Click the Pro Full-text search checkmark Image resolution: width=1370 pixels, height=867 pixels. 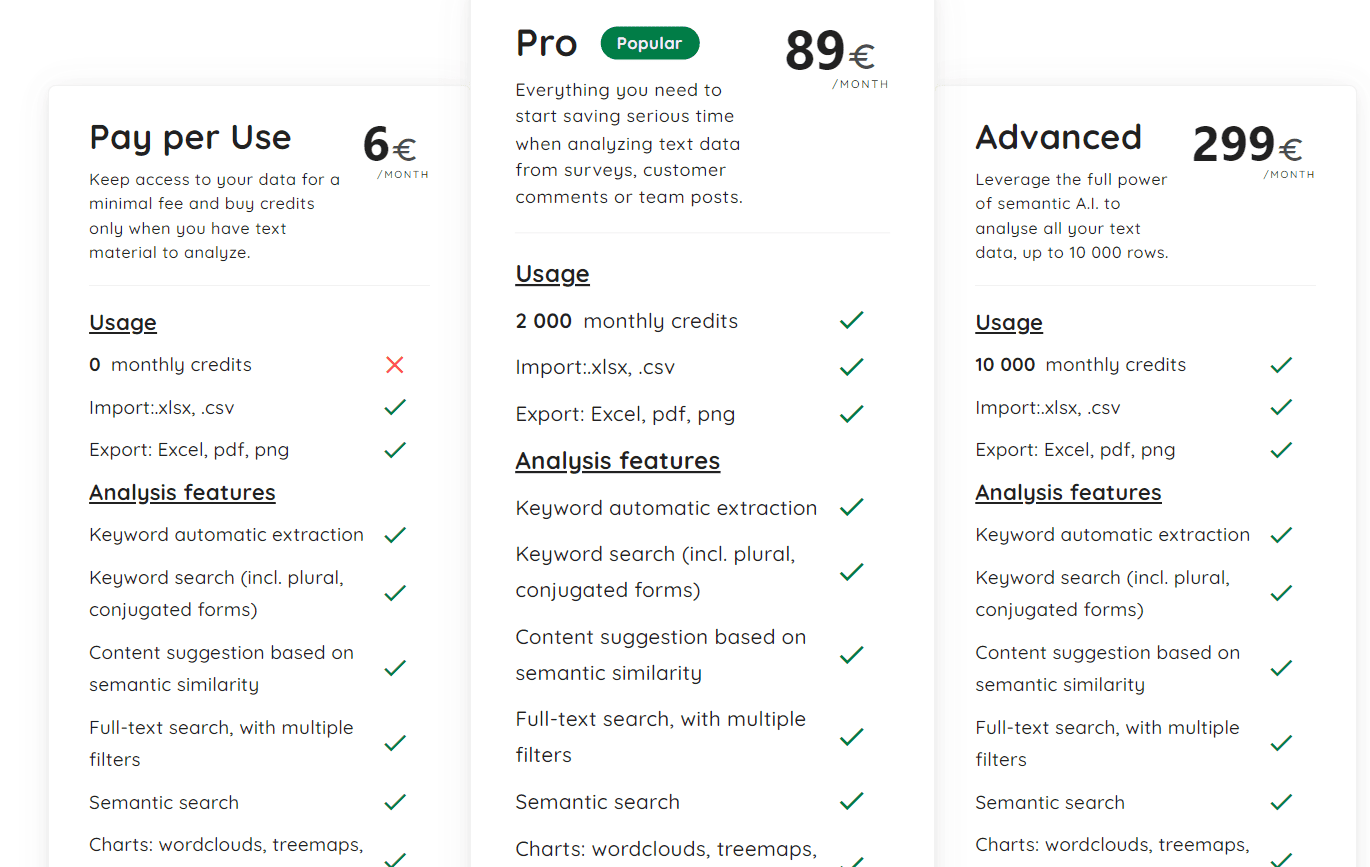coord(852,737)
